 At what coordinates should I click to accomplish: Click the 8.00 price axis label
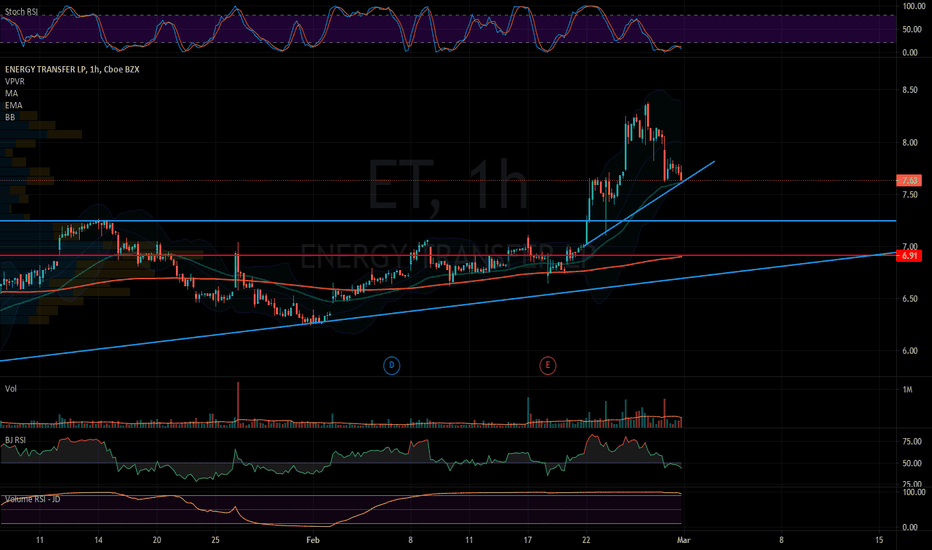coord(910,143)
